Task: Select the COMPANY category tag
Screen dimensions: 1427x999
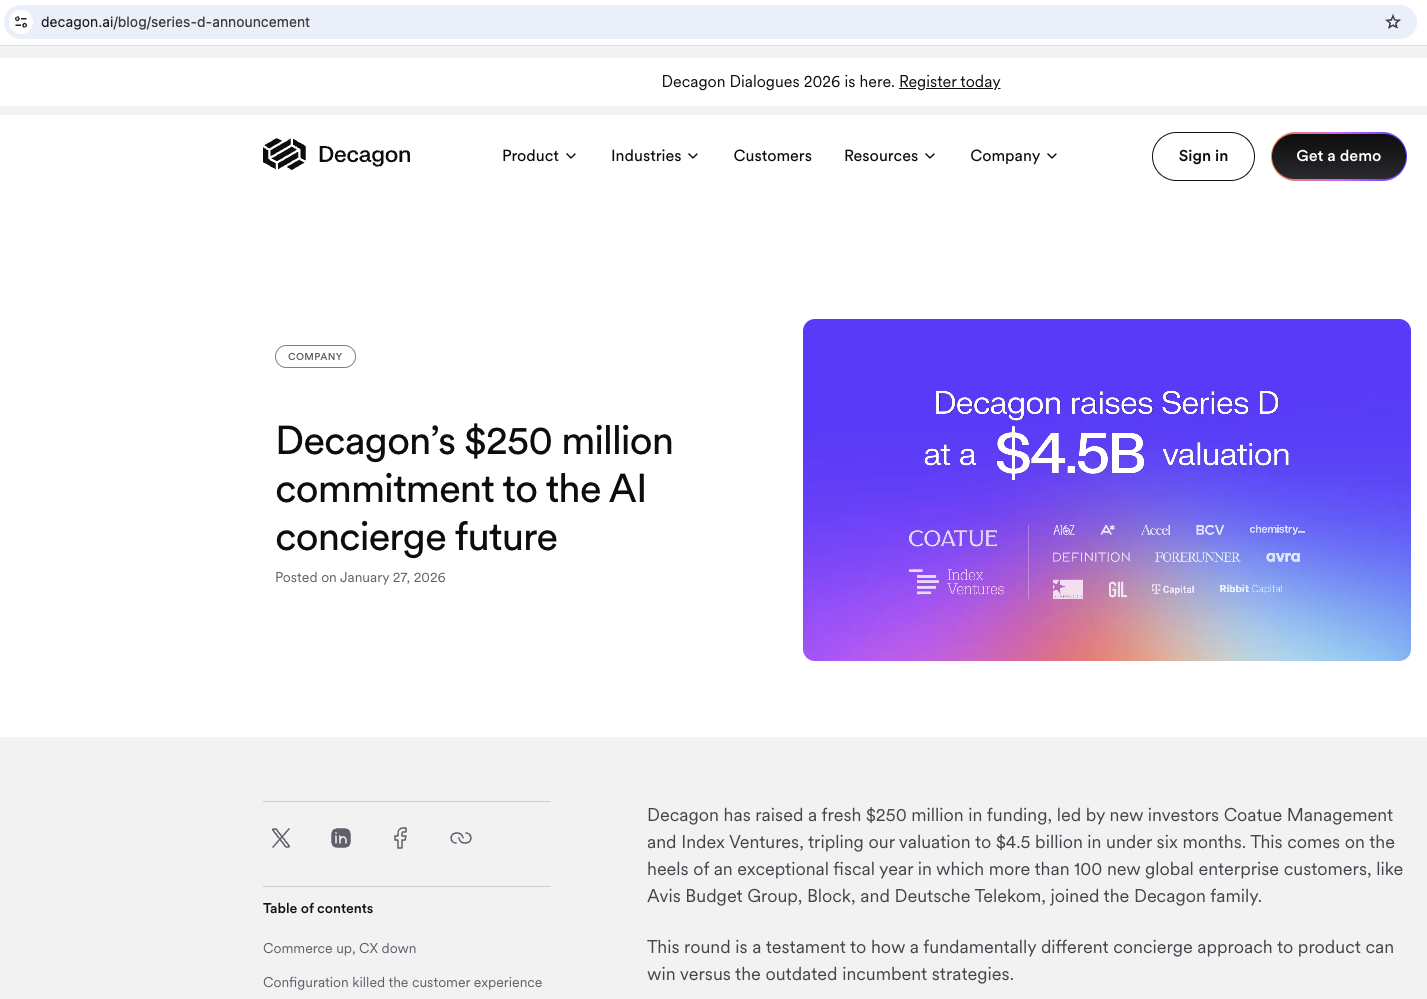Action: [x=315, y=356]
